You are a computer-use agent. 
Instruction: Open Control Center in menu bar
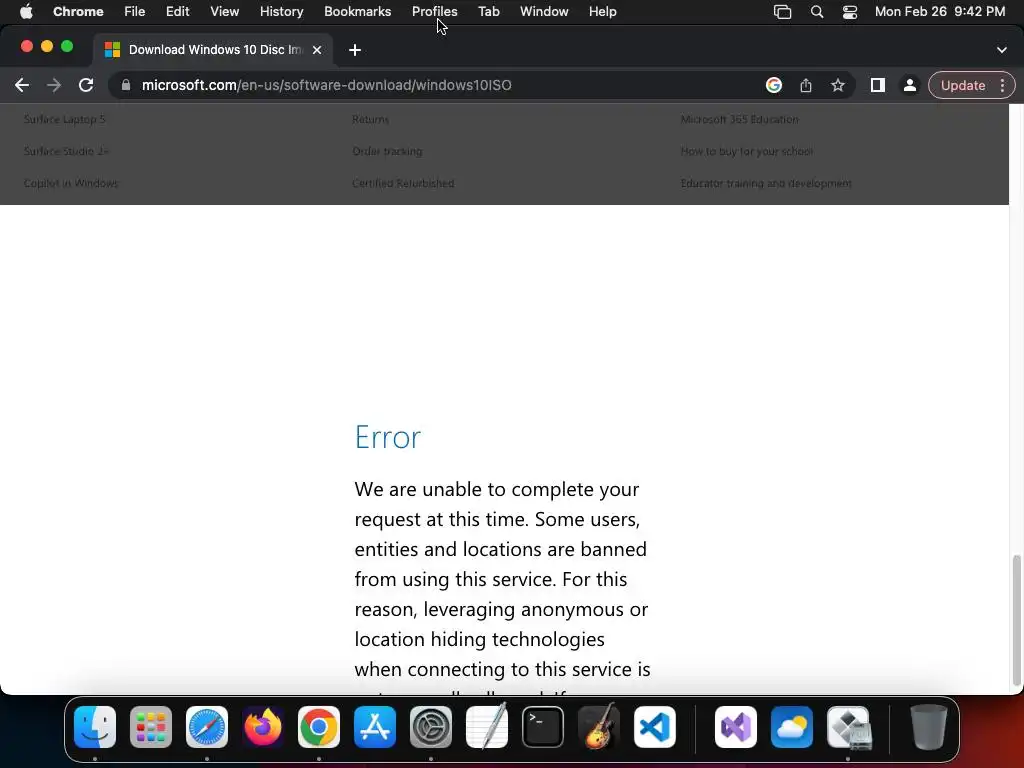coord(850,12)
